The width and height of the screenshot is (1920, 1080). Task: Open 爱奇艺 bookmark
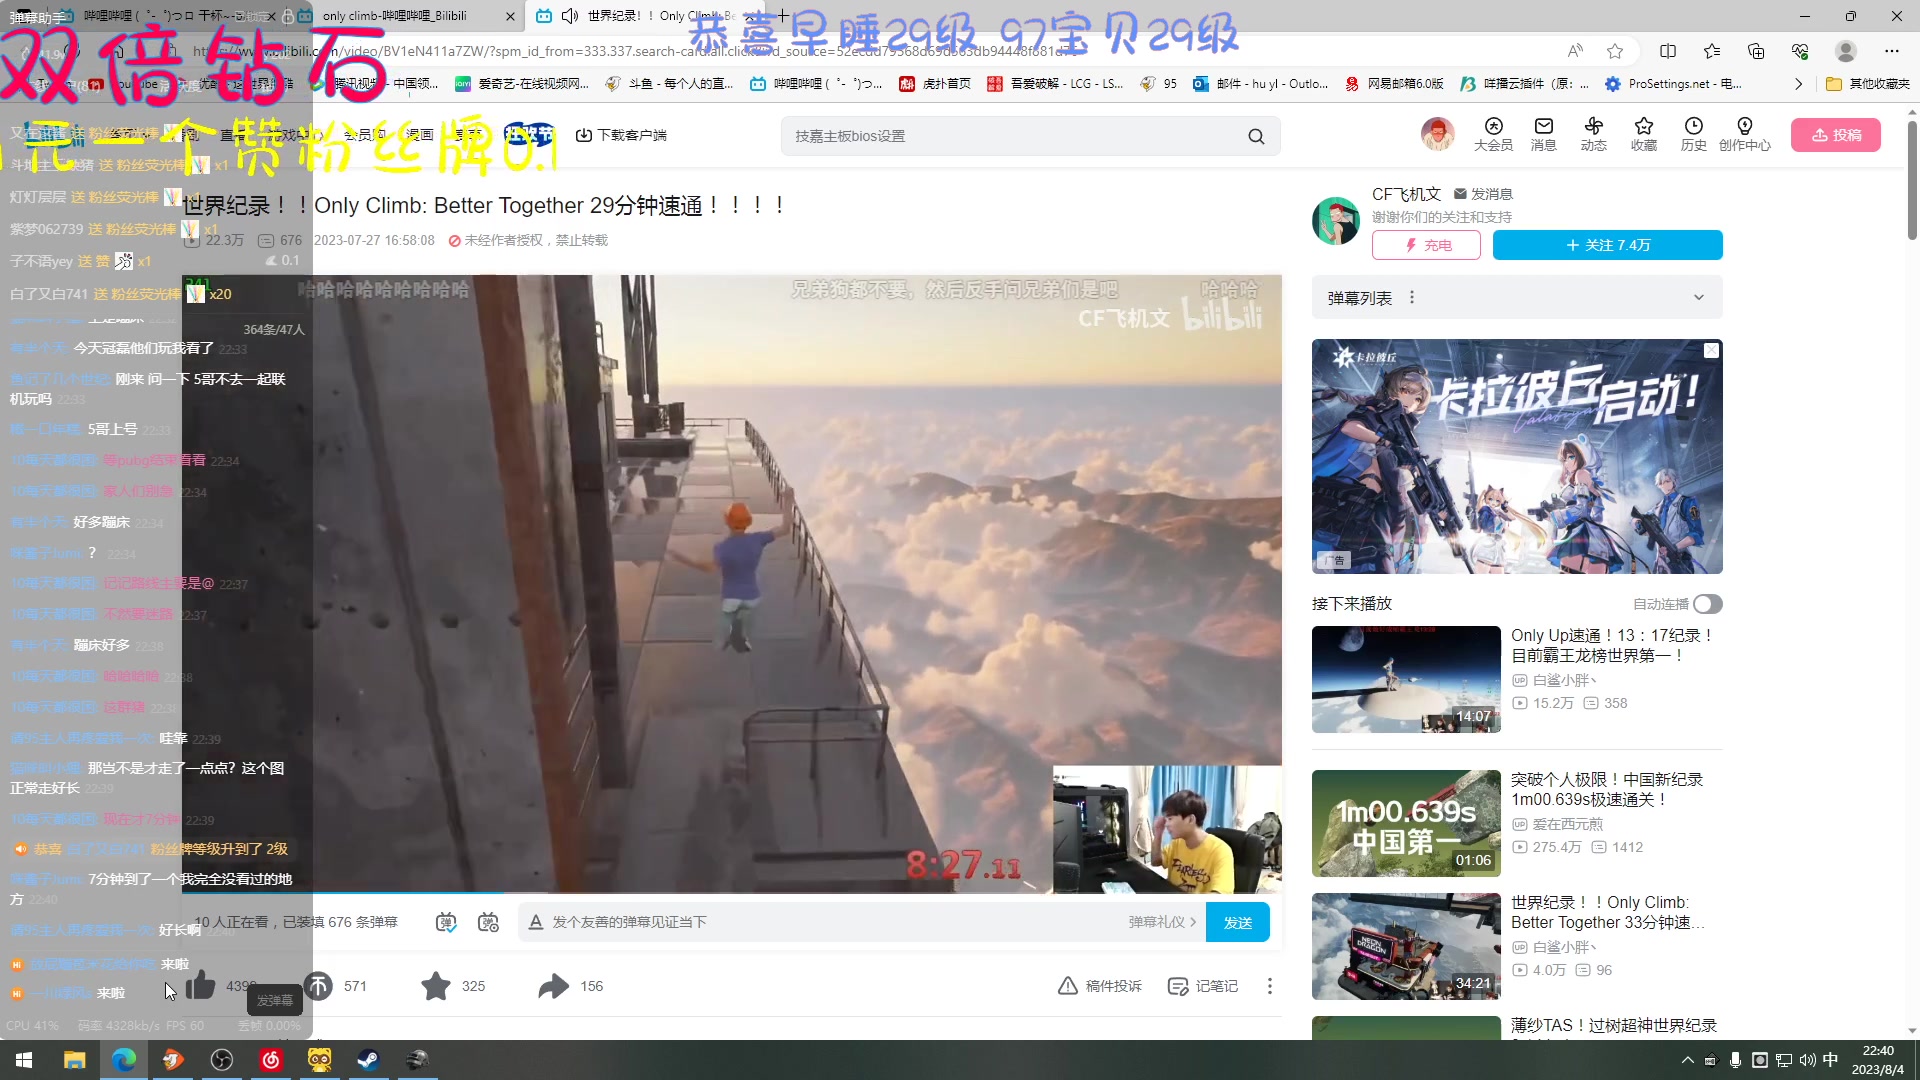coord(522,84)
